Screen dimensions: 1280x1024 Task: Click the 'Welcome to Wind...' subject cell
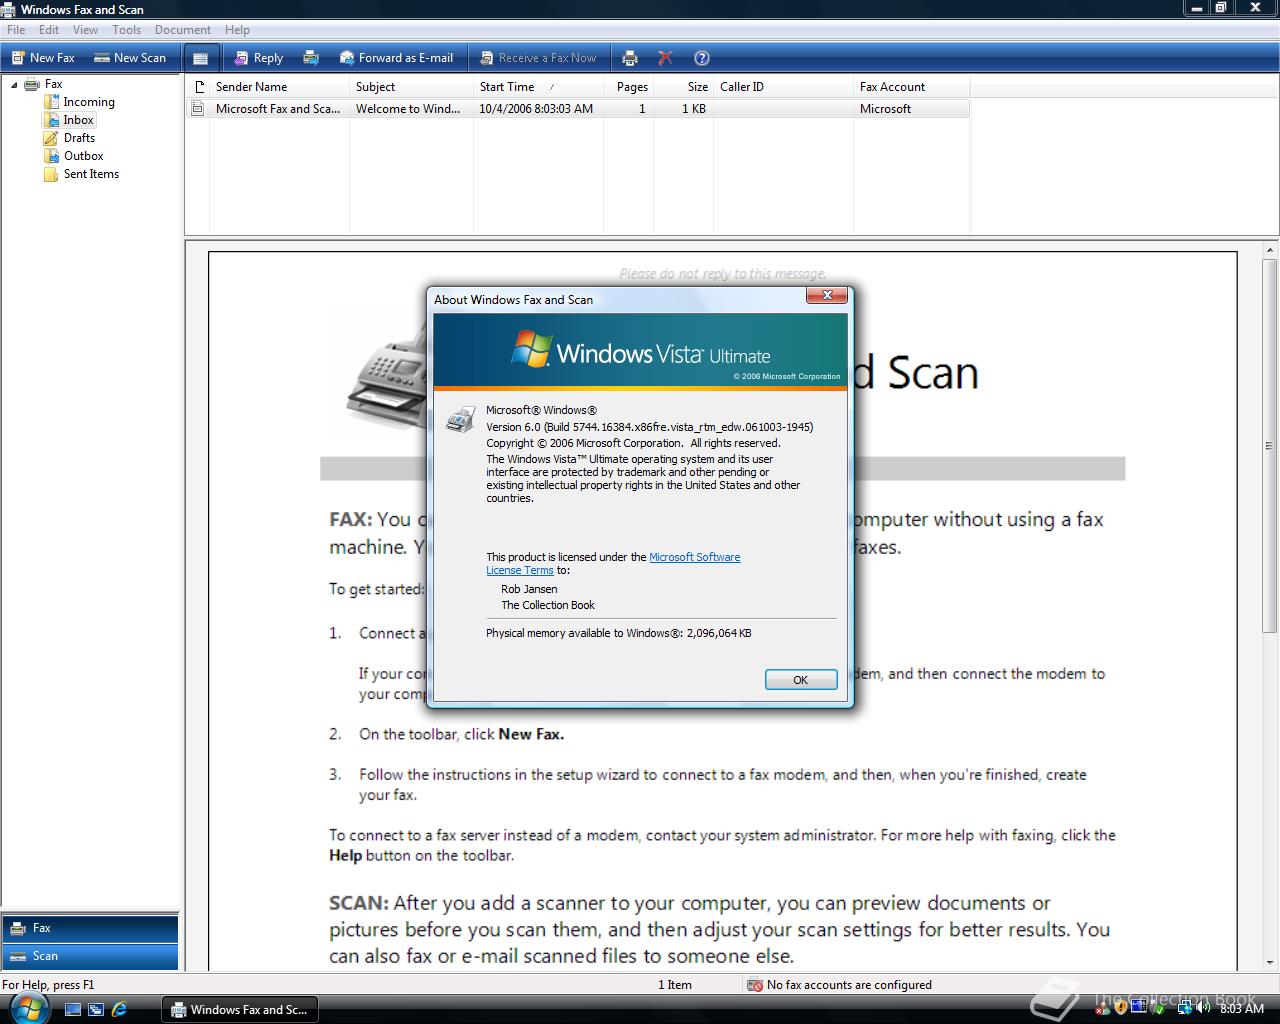pos(408,109)
